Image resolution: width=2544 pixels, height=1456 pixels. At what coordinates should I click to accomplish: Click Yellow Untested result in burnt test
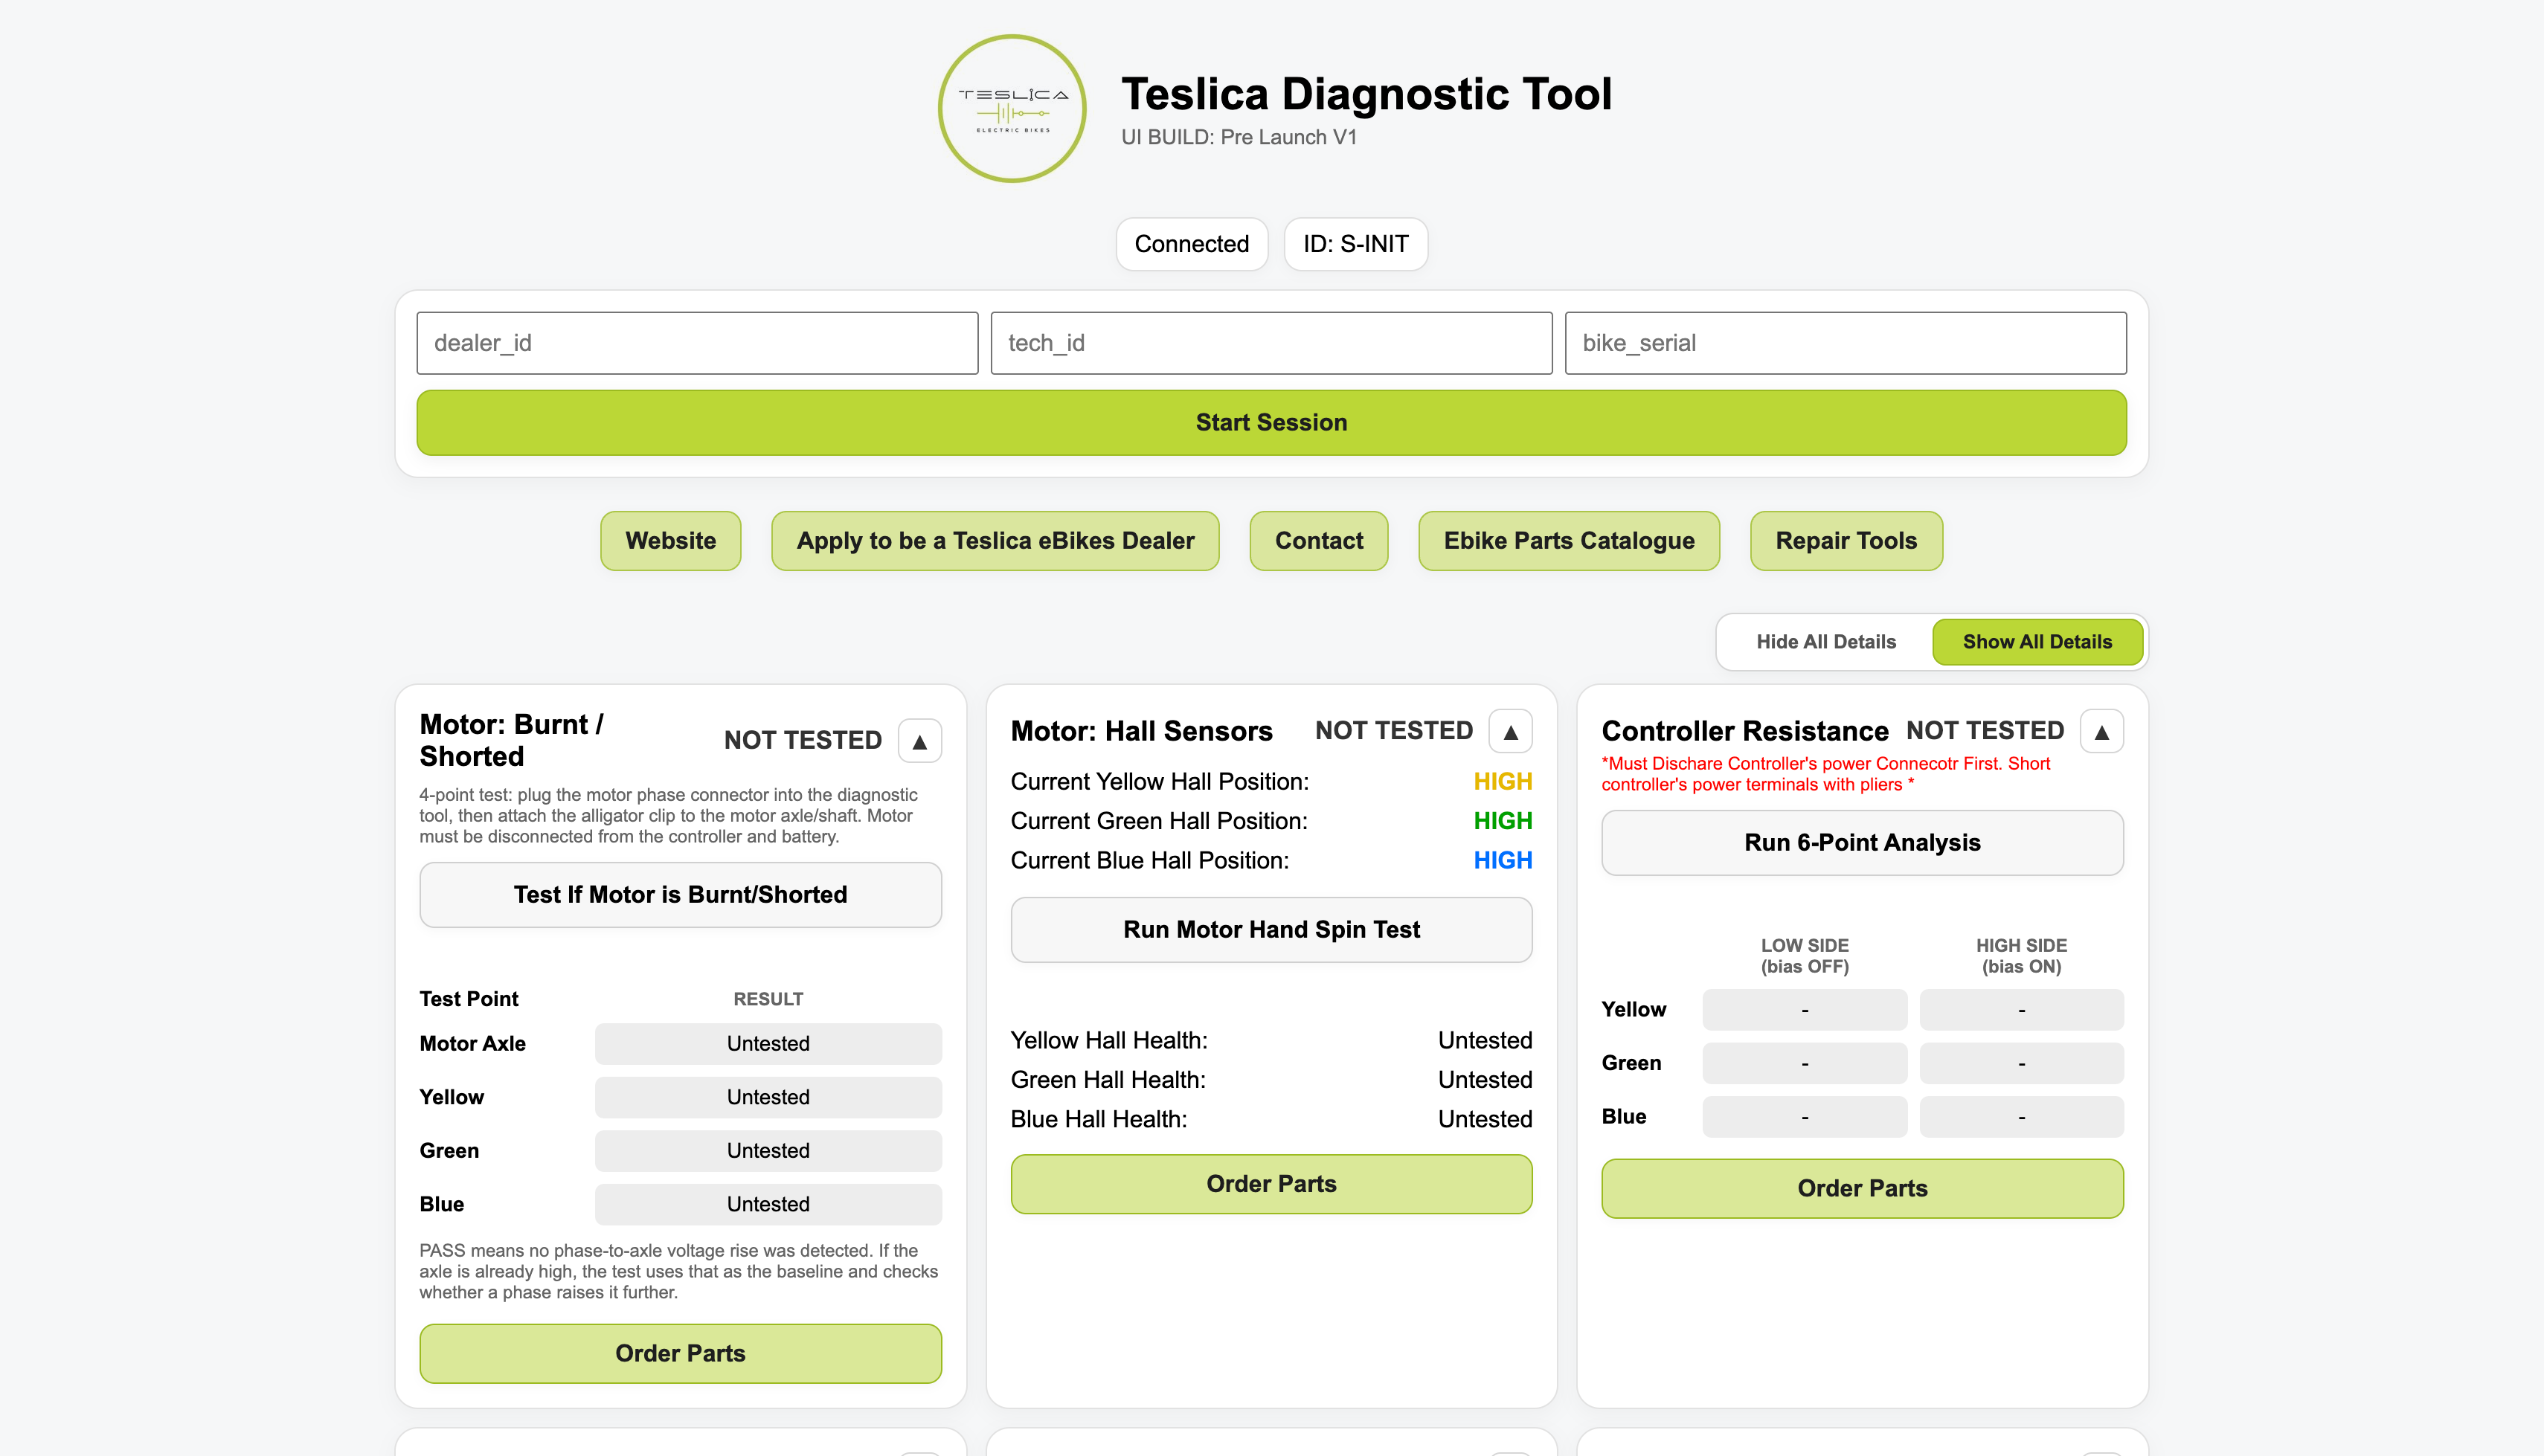tap(768, 1098)
